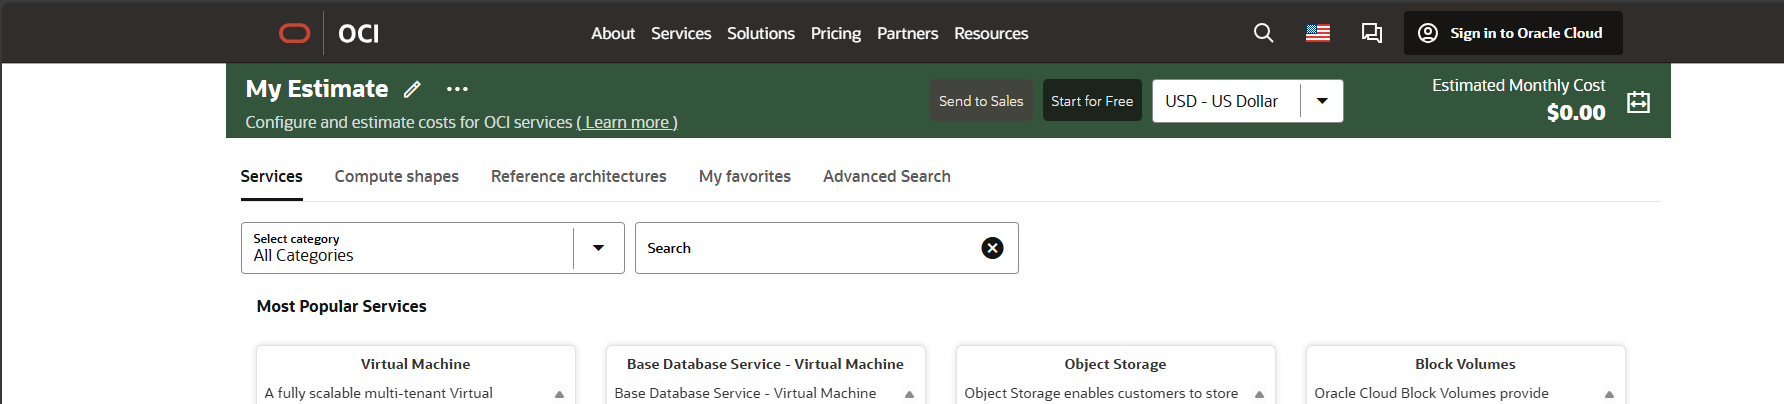
Task: Open the Select category dropdown
Action: point(598,248)
